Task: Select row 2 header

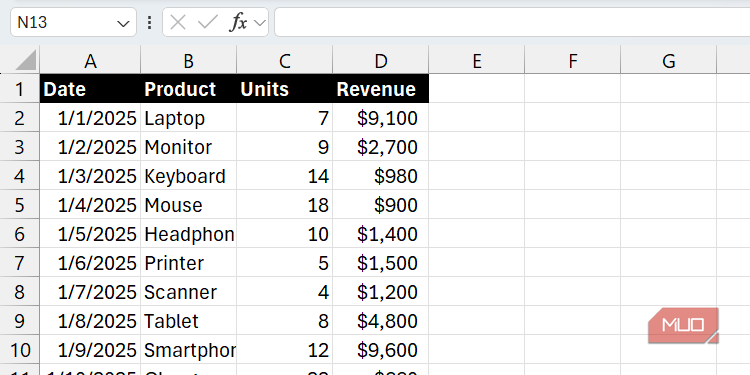Action: (x=20, y=118)
